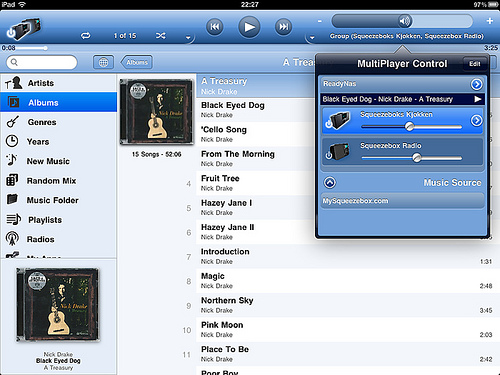The image size is (500, 375).
Task: Toggle shuffle mode
Action: tap(161, 36)
